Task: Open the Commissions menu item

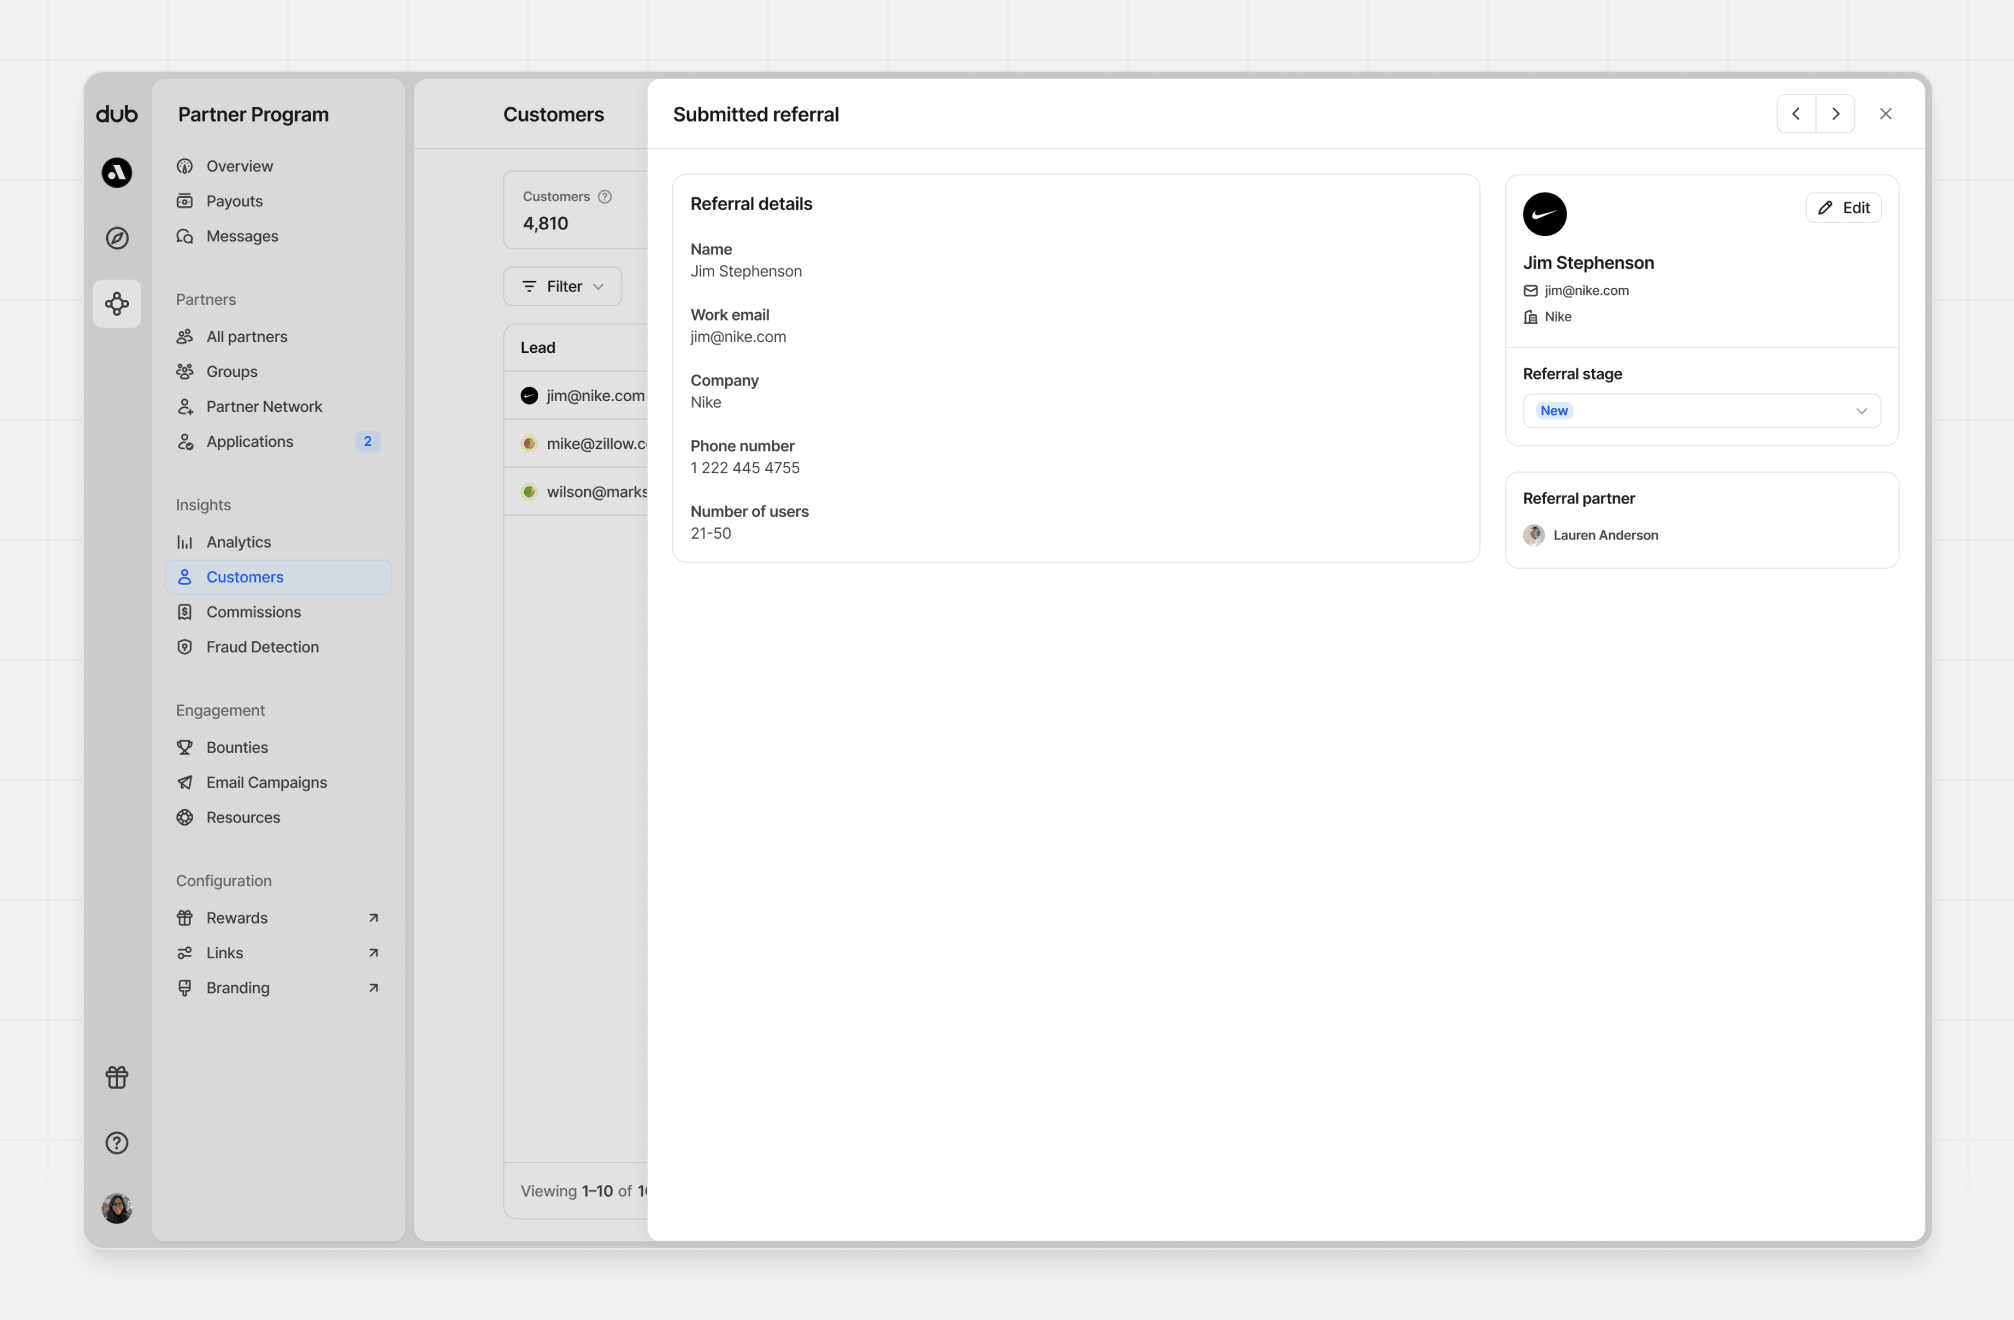Action: tap(253, 612)
